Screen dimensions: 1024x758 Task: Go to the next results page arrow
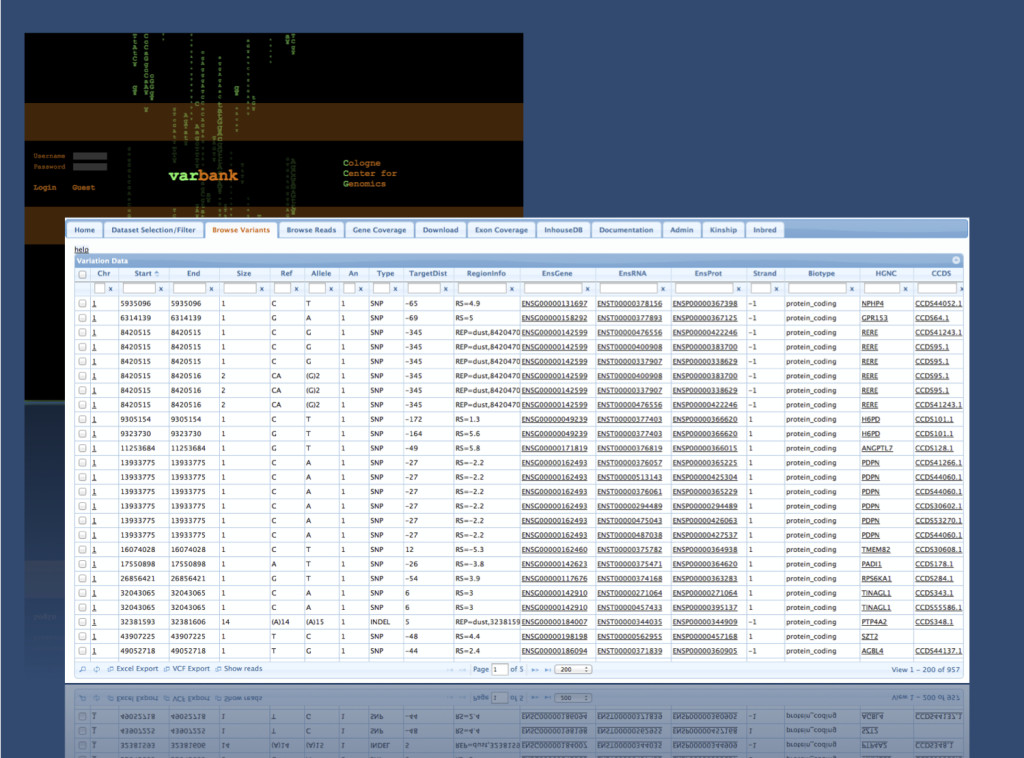pyautogui.click(x=535, y=669)
